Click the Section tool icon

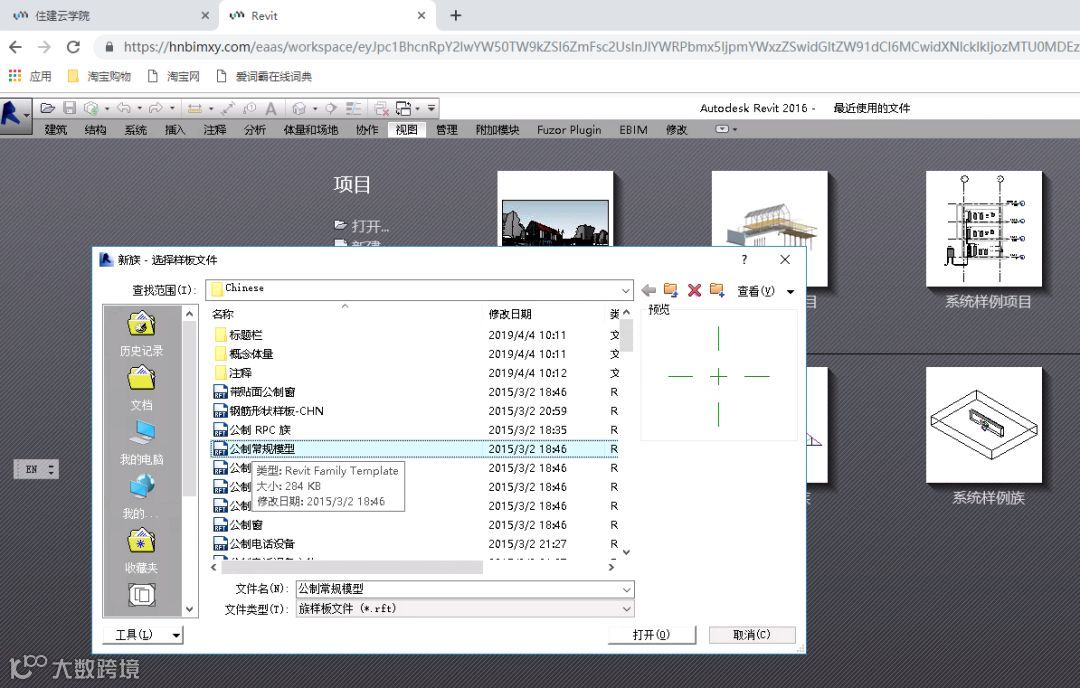[331, 108]
